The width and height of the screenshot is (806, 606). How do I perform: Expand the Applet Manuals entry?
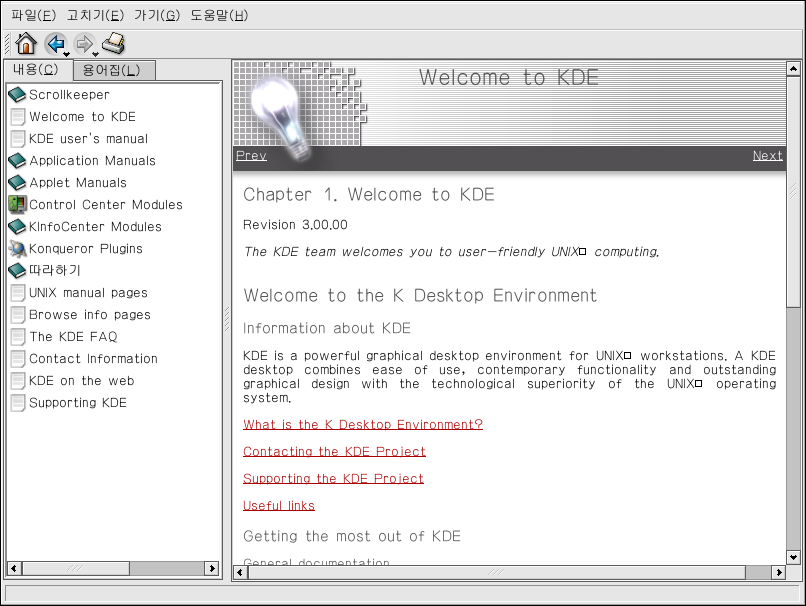coord(78,183)
